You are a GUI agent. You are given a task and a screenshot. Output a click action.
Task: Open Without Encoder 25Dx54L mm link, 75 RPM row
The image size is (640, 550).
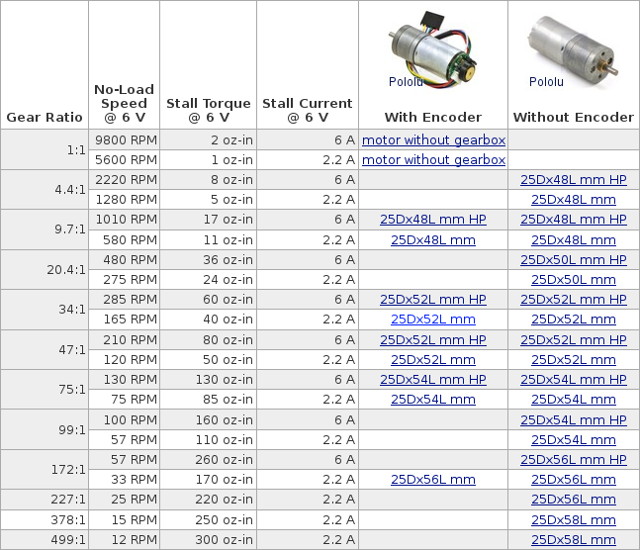[x=573, y=399]
